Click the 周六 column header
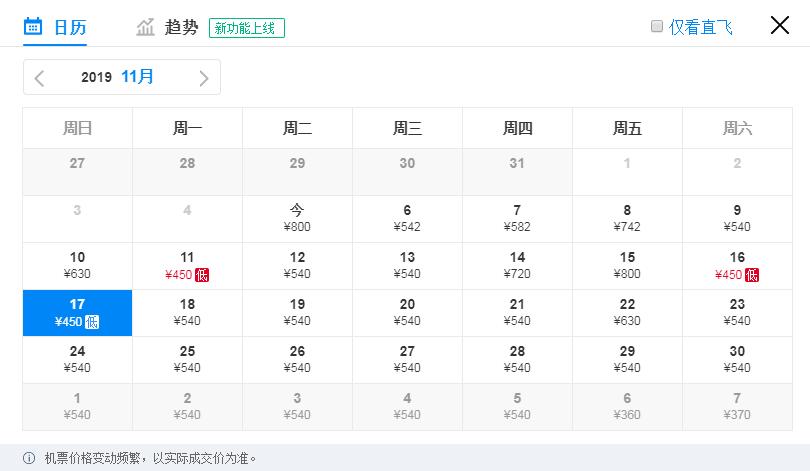The height and width of the screenshot is (471, 810). [737, 128]
